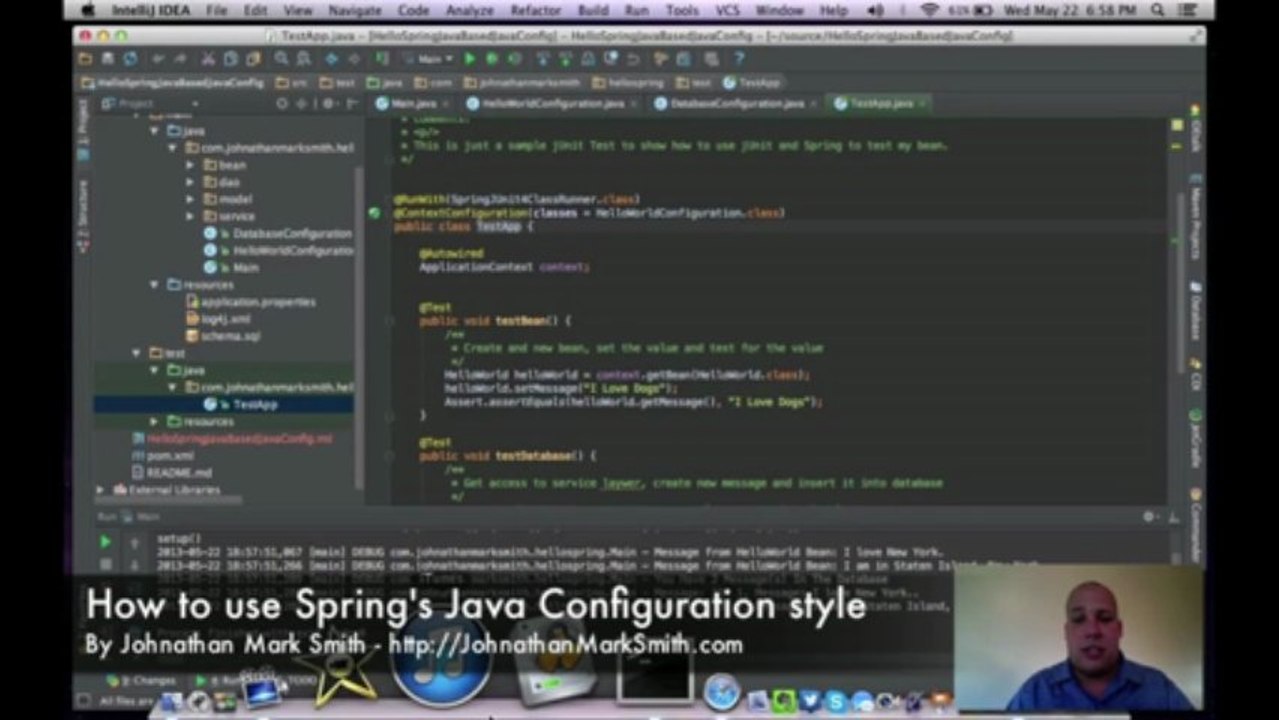
Task: Open the Navigate menu
Action: point(355,10)
